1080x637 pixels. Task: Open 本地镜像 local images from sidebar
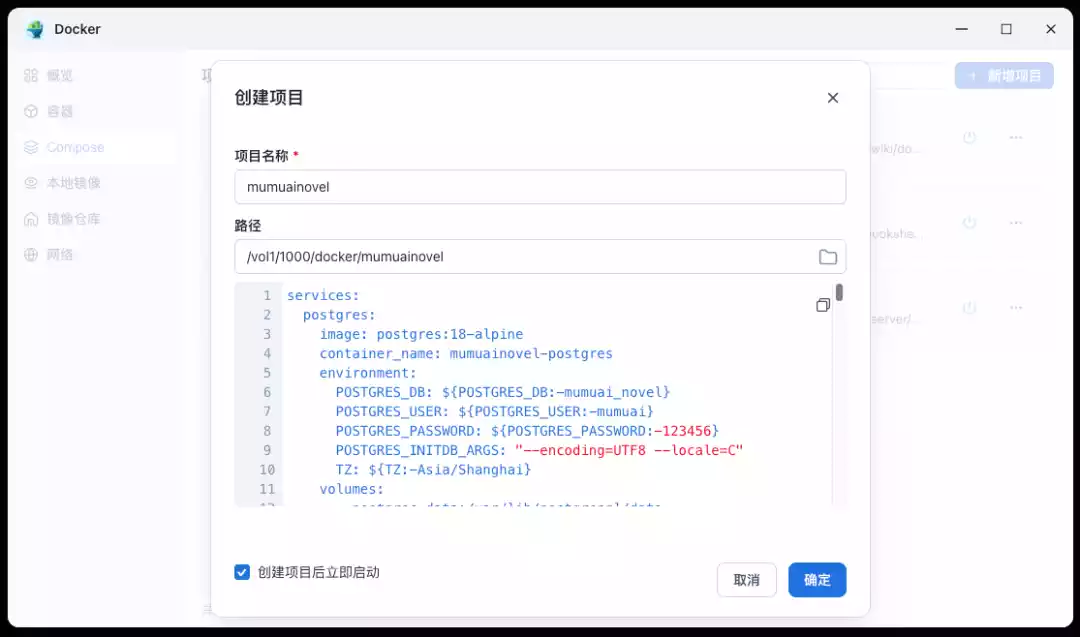click(x=32, y=183)
